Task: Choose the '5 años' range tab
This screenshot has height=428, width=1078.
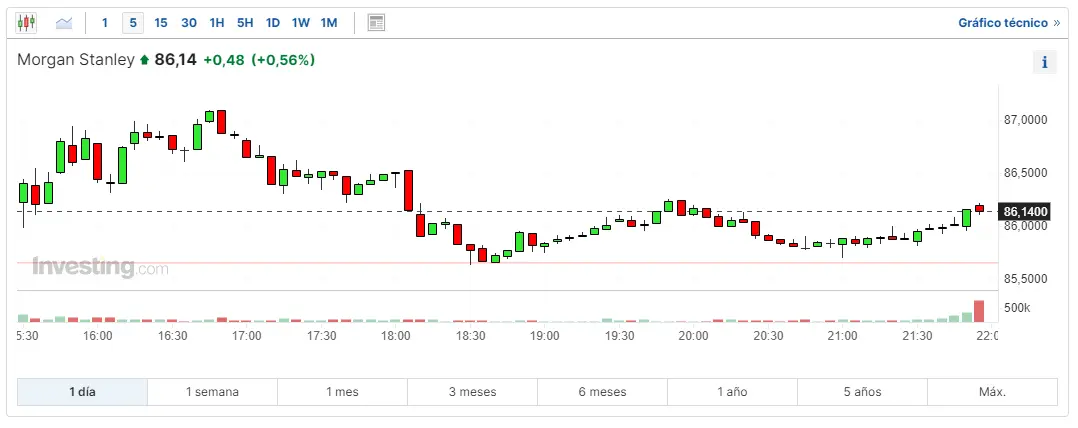Action: pyautogui.click(x=862, y=392)
